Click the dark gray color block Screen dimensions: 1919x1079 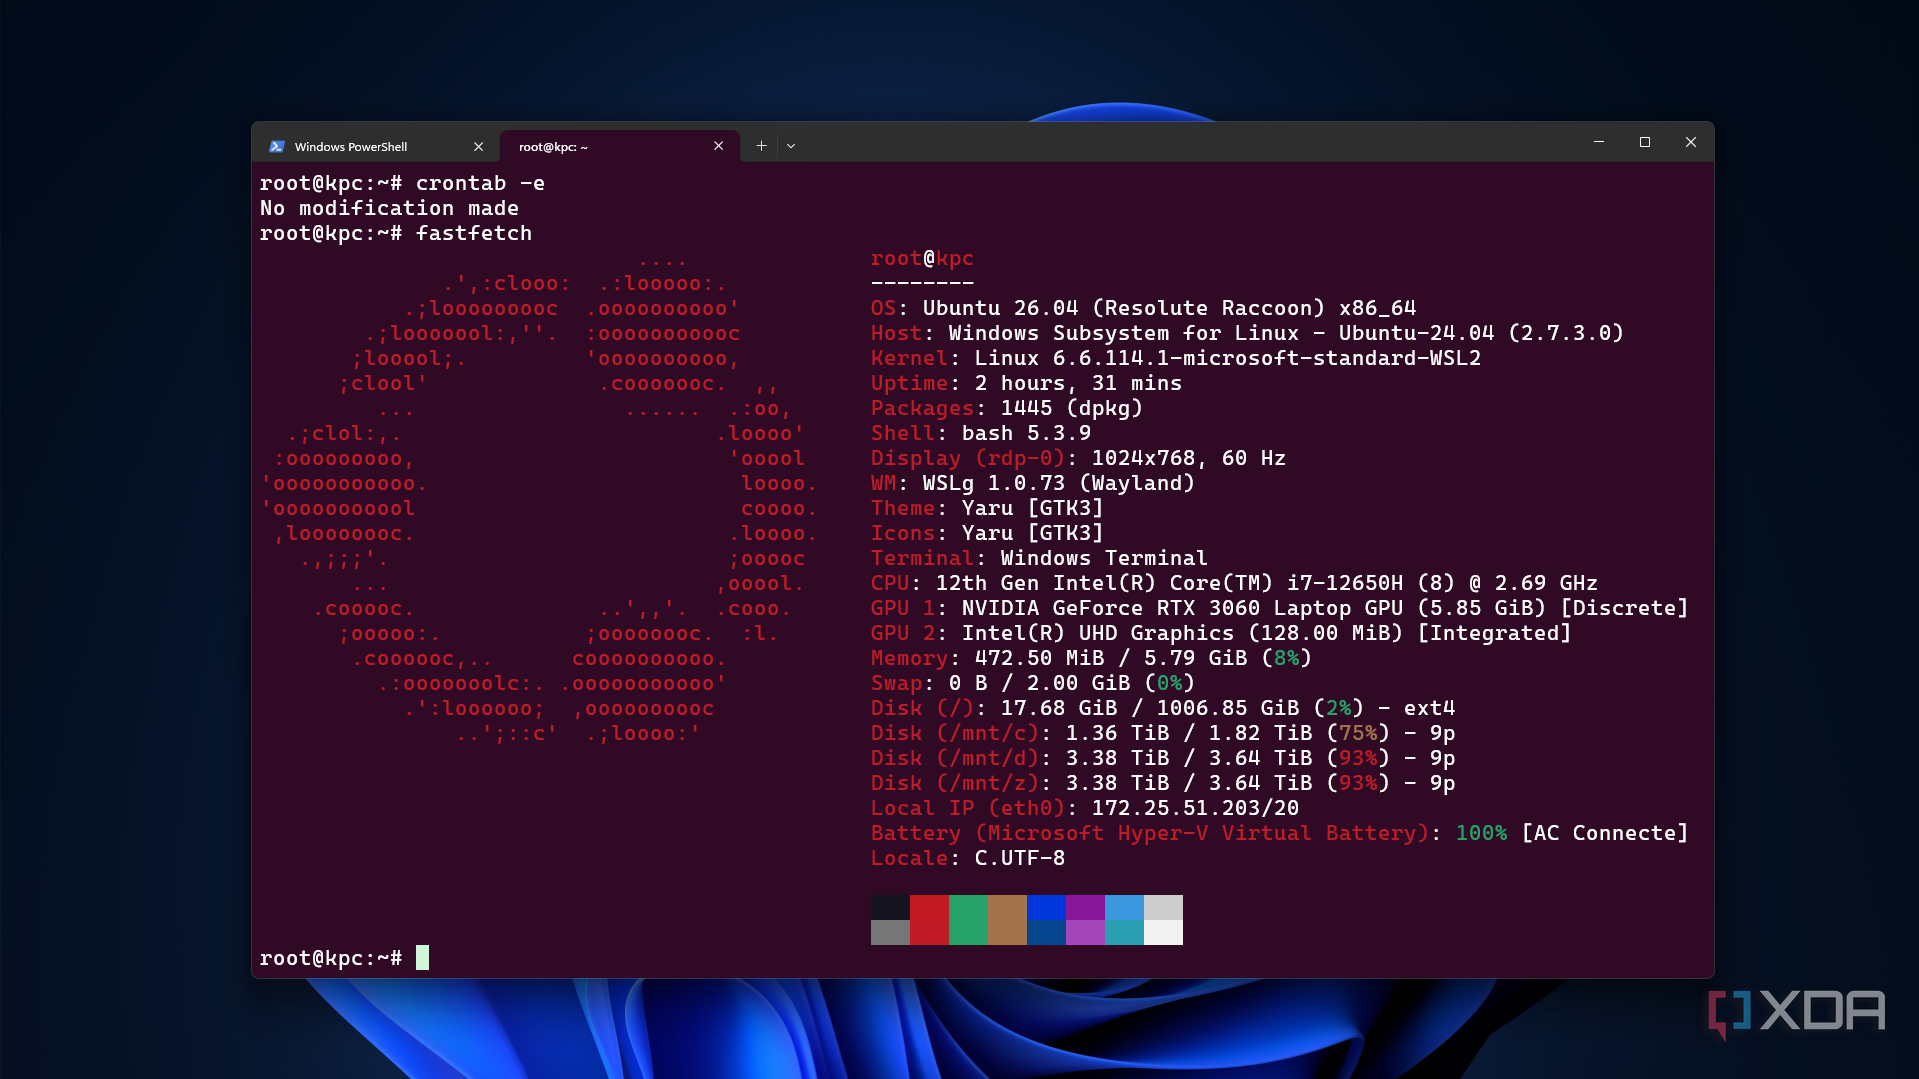(890, 907)
